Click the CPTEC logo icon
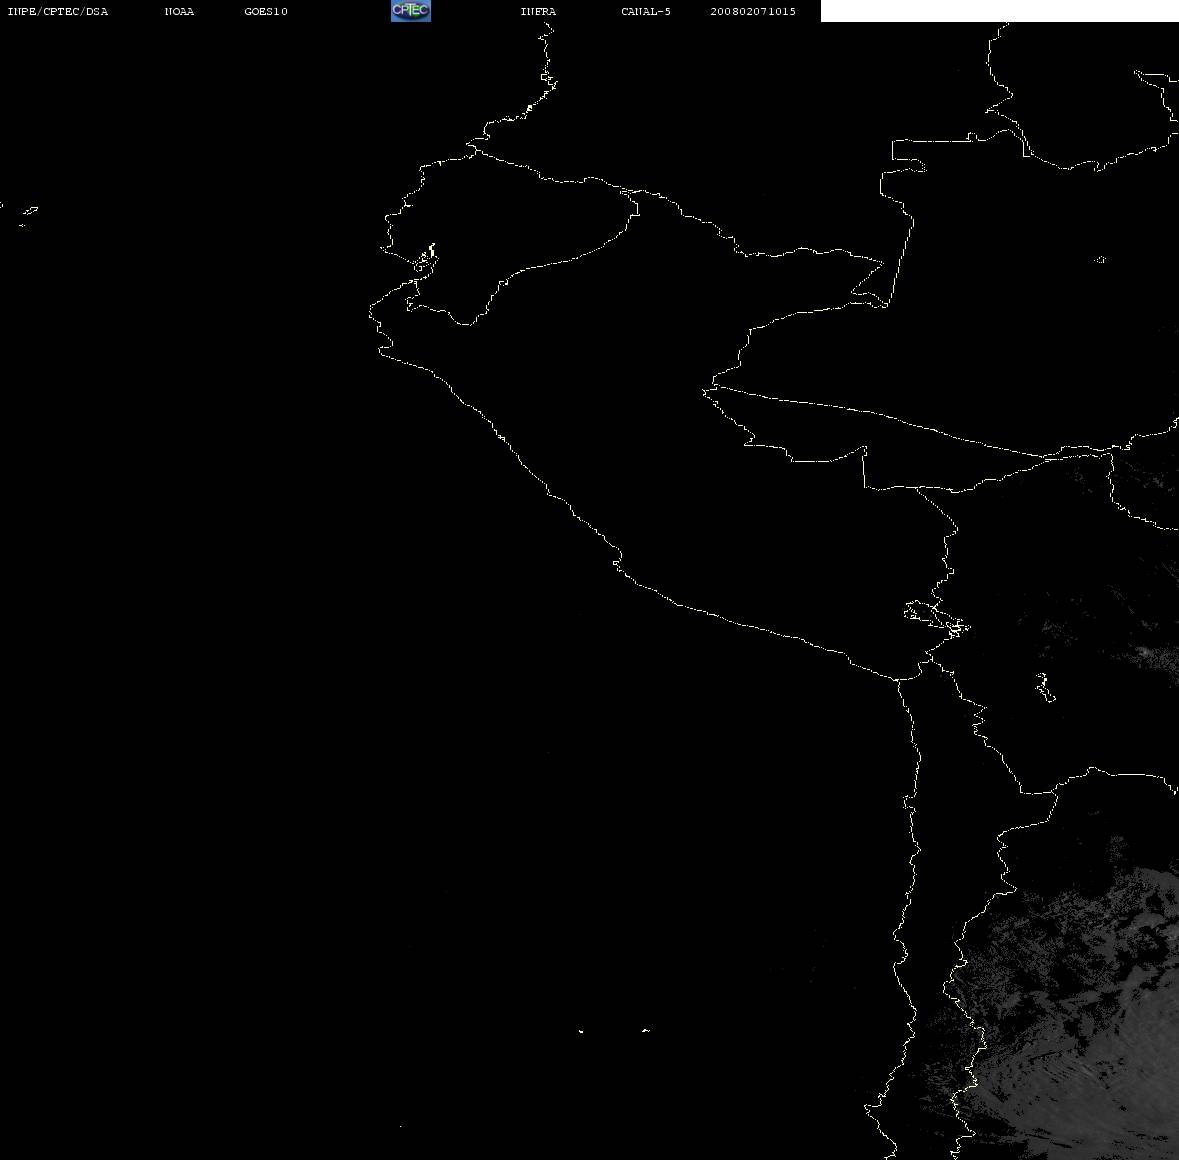The height and width of the screenshot is (1160, 1179). (x=411, y=11)
